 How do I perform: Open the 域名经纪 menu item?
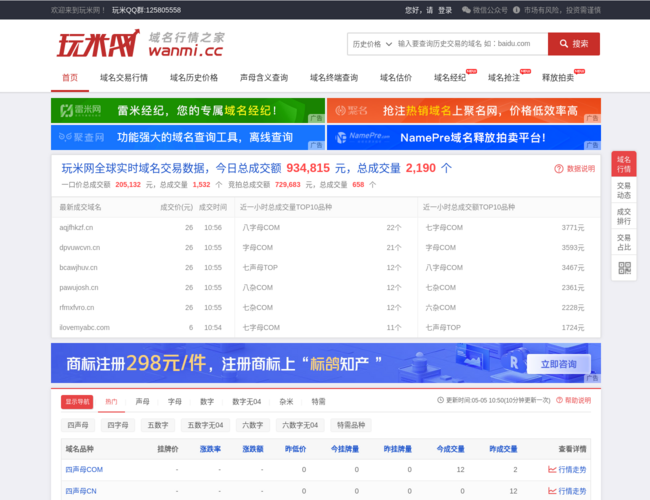[x=450, y=78]
